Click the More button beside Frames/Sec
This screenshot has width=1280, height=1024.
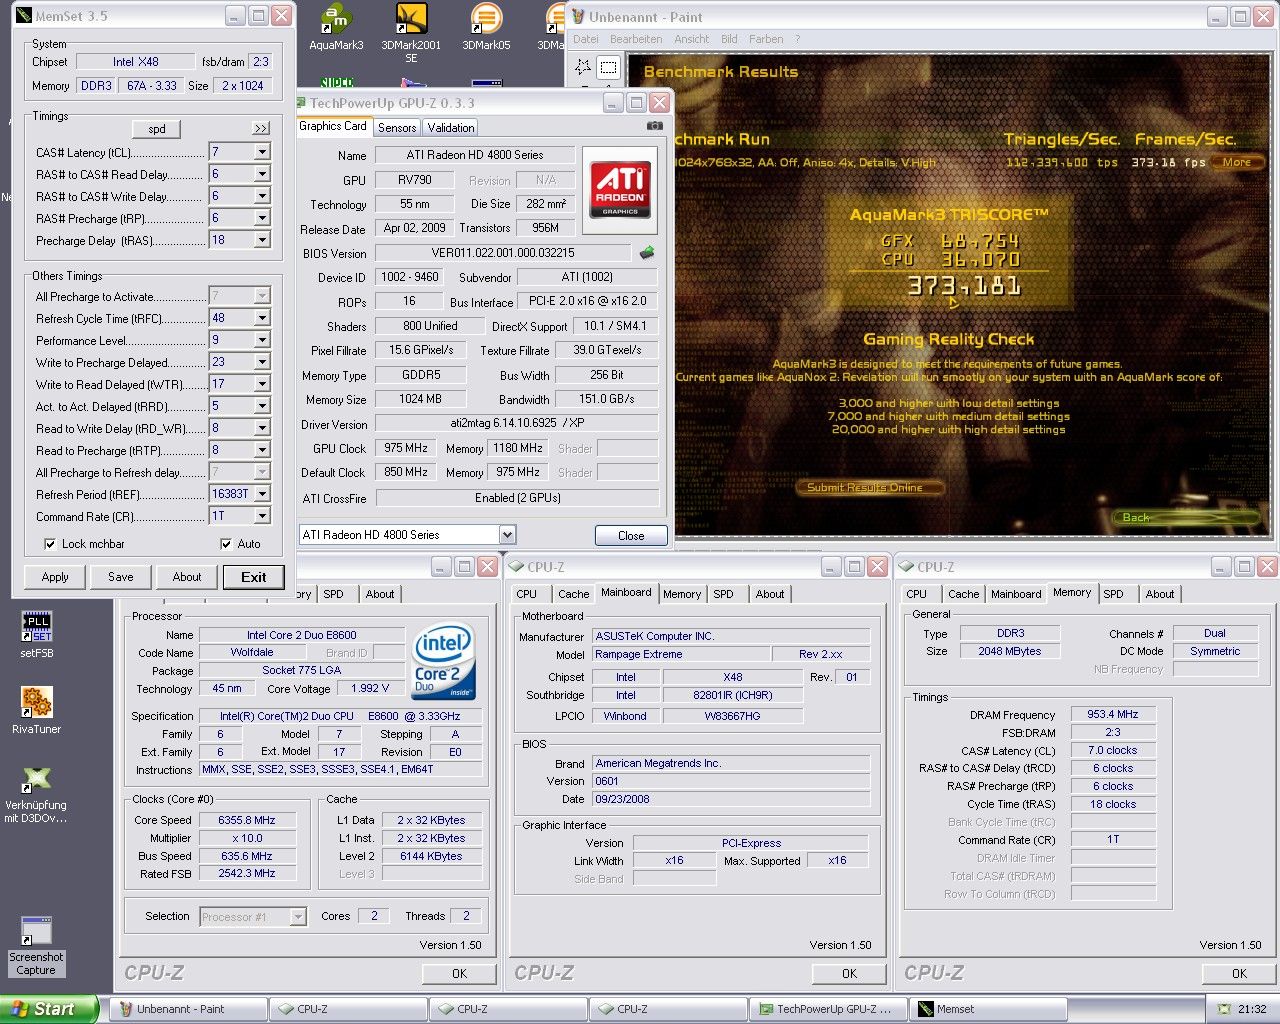(x=1237, y=162)
